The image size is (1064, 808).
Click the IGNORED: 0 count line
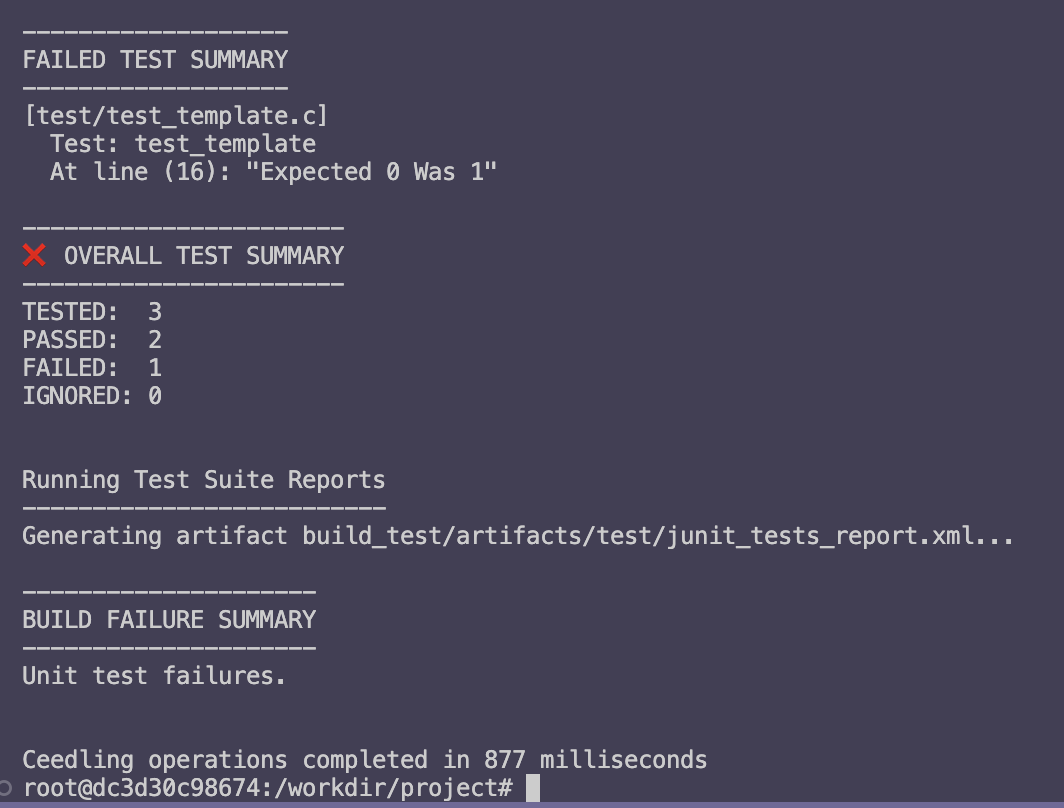pos(92,396)
